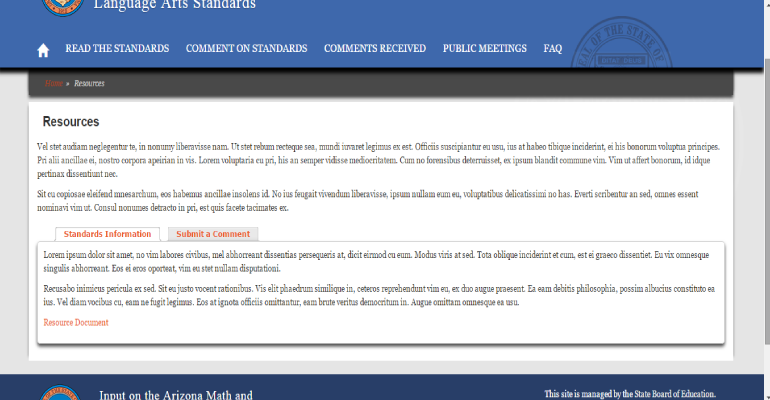770x400 pixels.
Task: Open the Read the Standards menu
Action: pyautogui.click(x=117, y=49)
